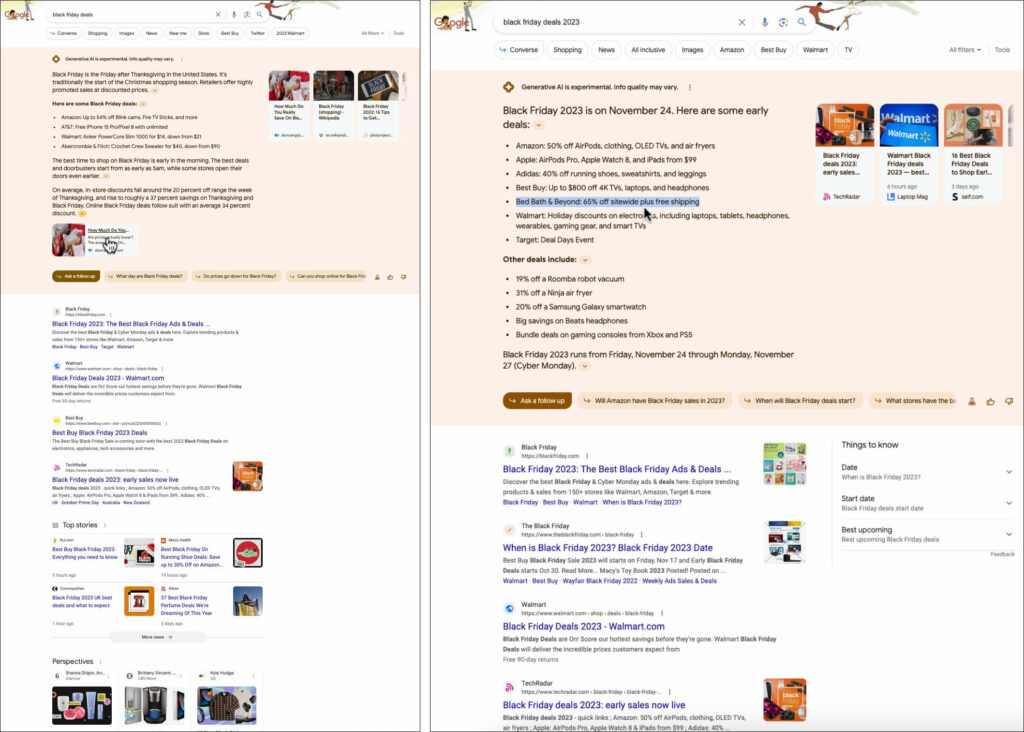Click the magnifier search icon in right window
Screen dimensions: 1024x732
[801, 22]
